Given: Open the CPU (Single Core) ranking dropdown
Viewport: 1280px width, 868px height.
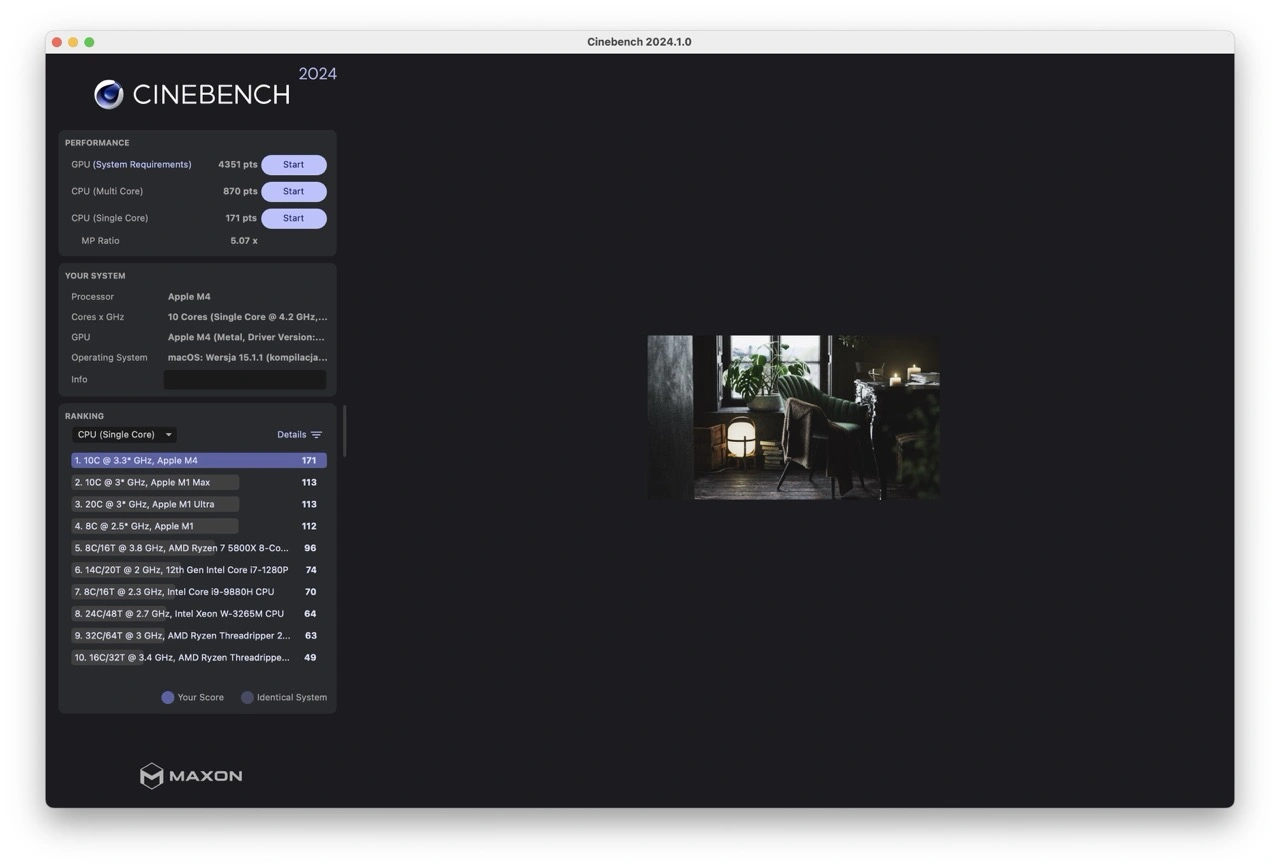Looking at the screenshot, I should coord(124,435).
